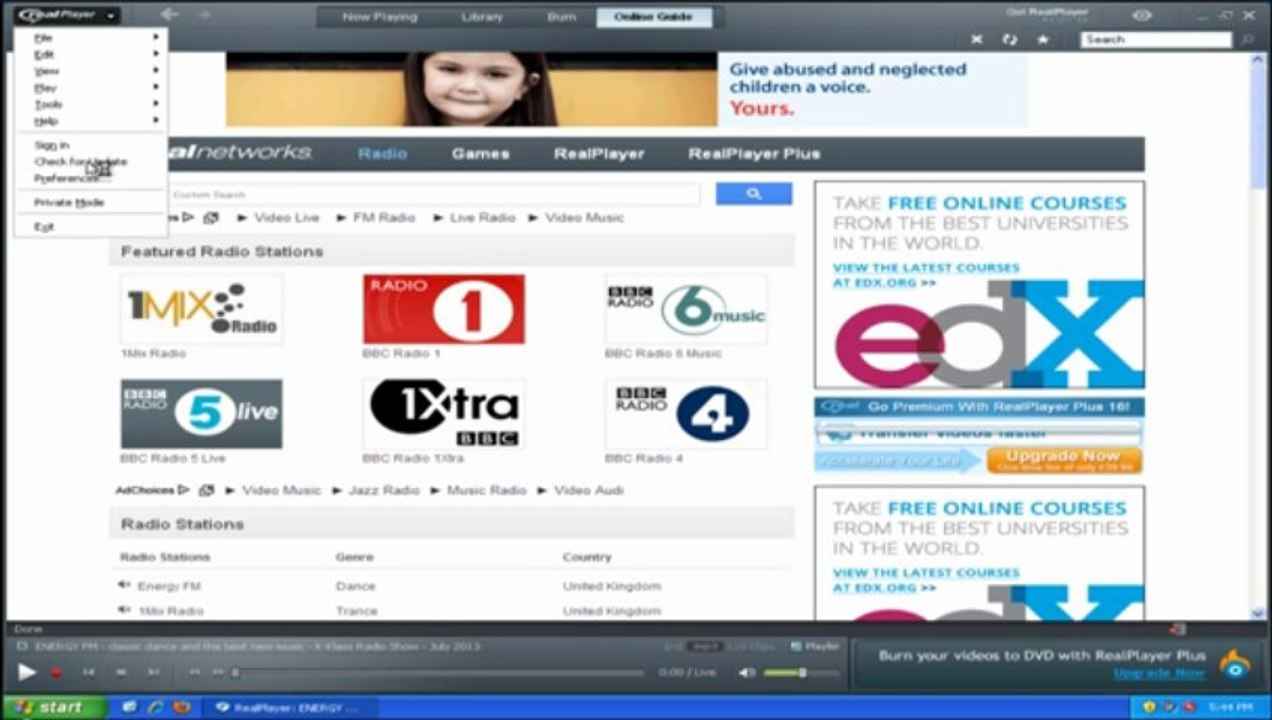Open the BBC Radio 1 station thumbnail
This screenshot has width=1272, height=720.
pyautogui.click(x=443, y=310)
